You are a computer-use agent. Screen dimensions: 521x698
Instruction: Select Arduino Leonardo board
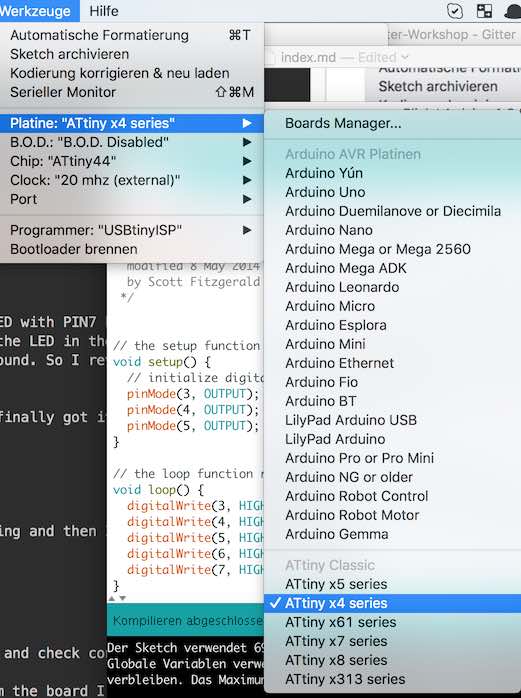point(392,287)
